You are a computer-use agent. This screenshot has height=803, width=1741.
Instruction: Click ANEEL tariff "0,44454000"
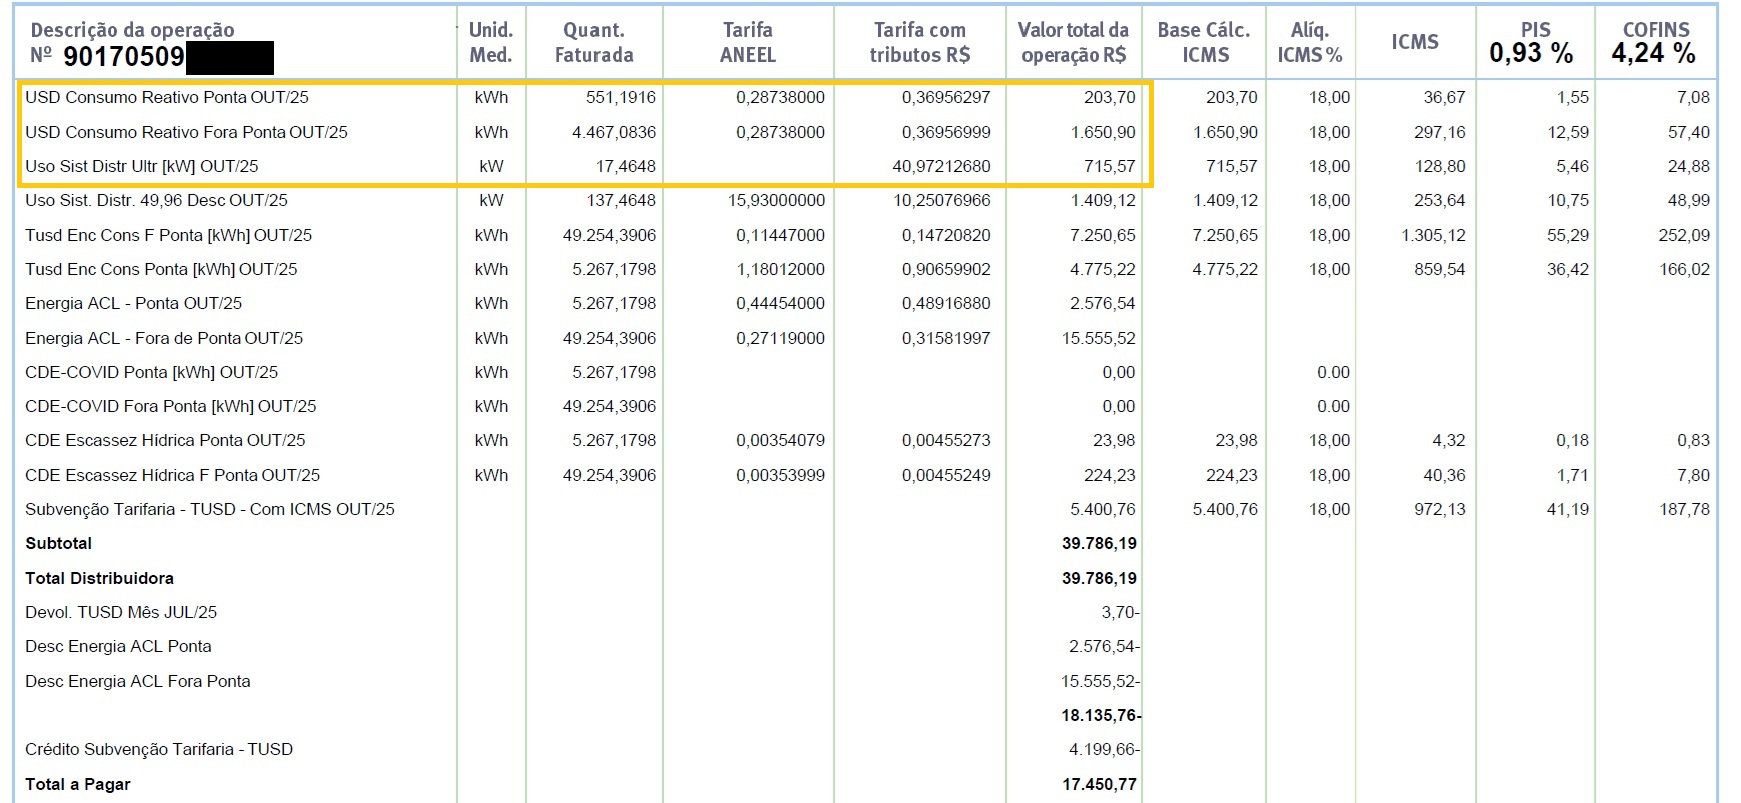[x=780, y=303]
